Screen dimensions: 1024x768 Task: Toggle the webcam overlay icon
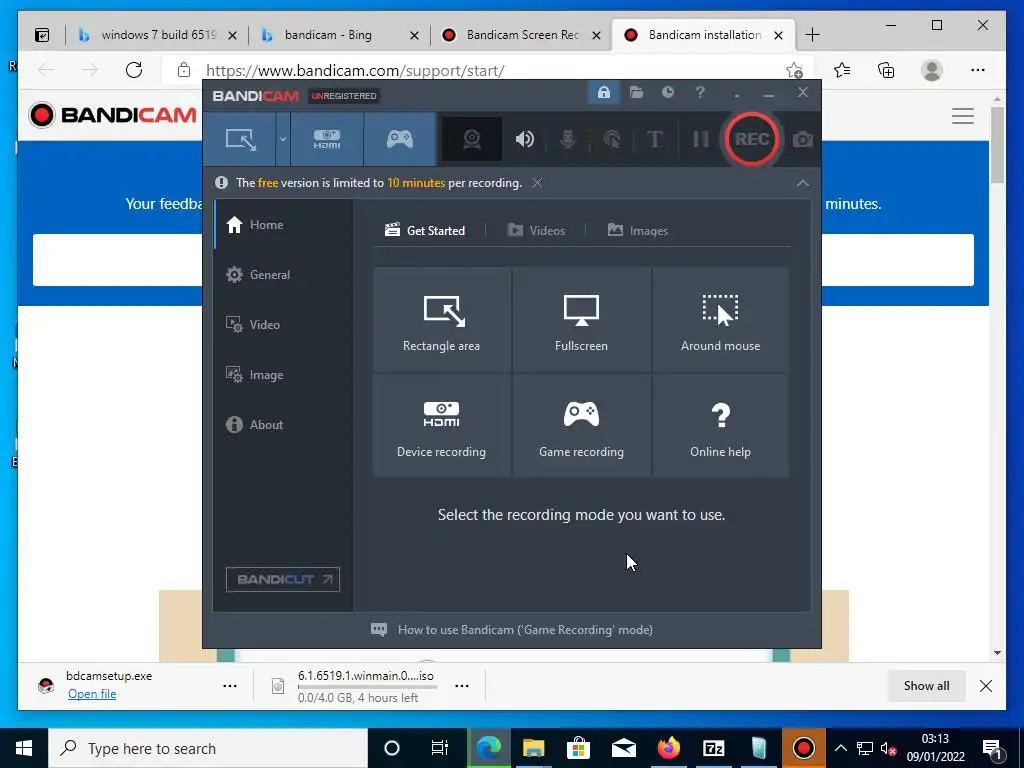click(472, 139)
